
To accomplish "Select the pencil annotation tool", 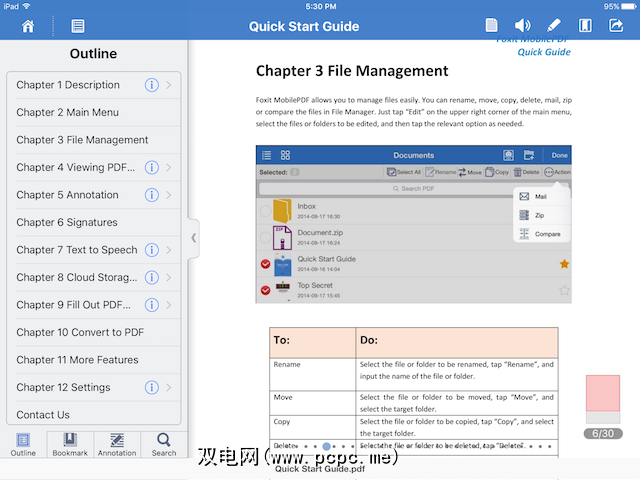I will [x=553, y=26].
